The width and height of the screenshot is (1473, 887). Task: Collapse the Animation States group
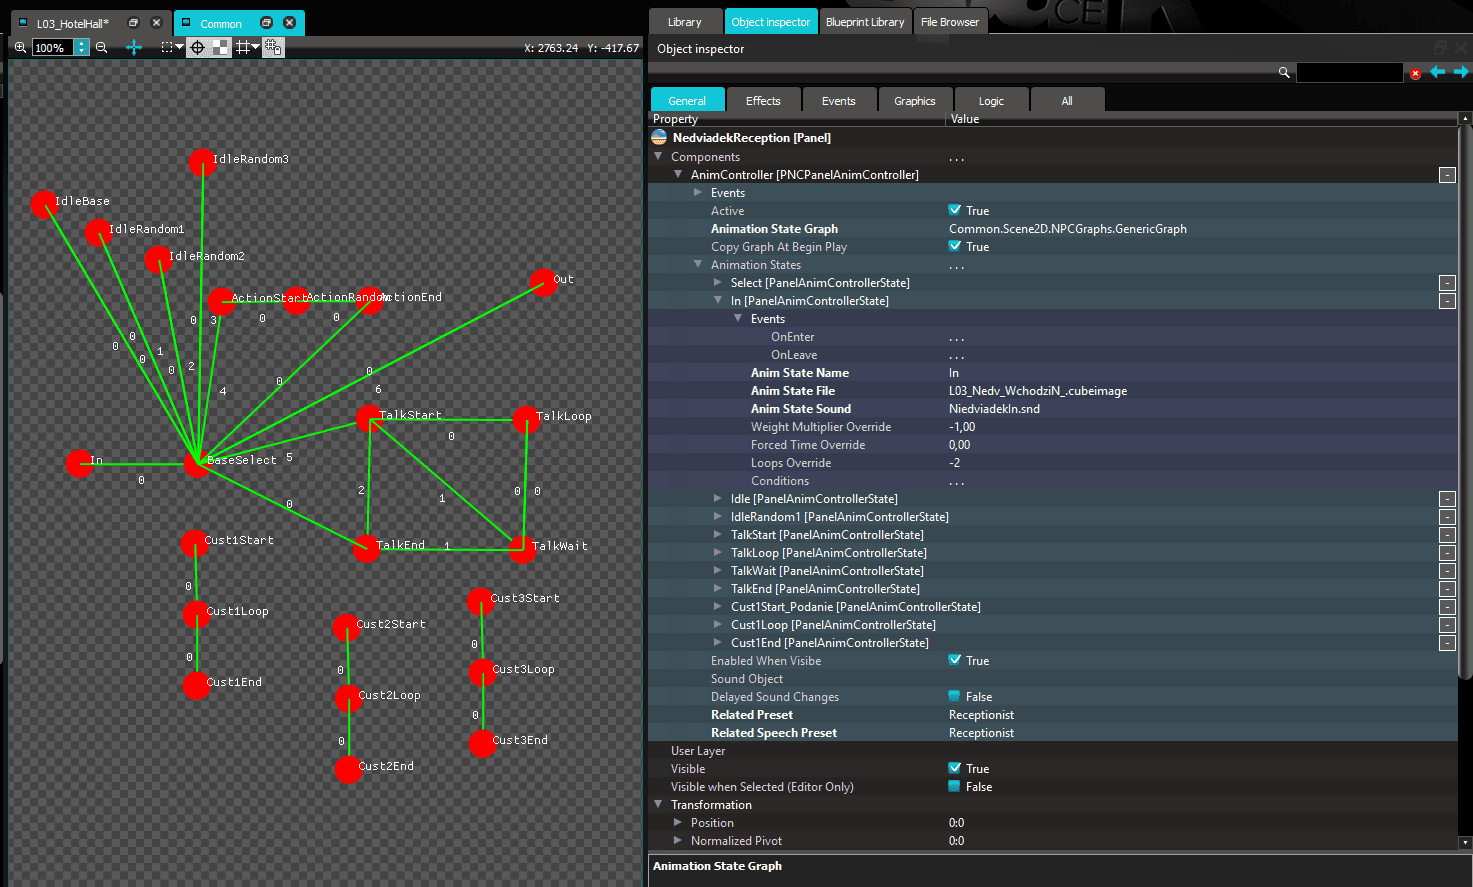(698, 265)
